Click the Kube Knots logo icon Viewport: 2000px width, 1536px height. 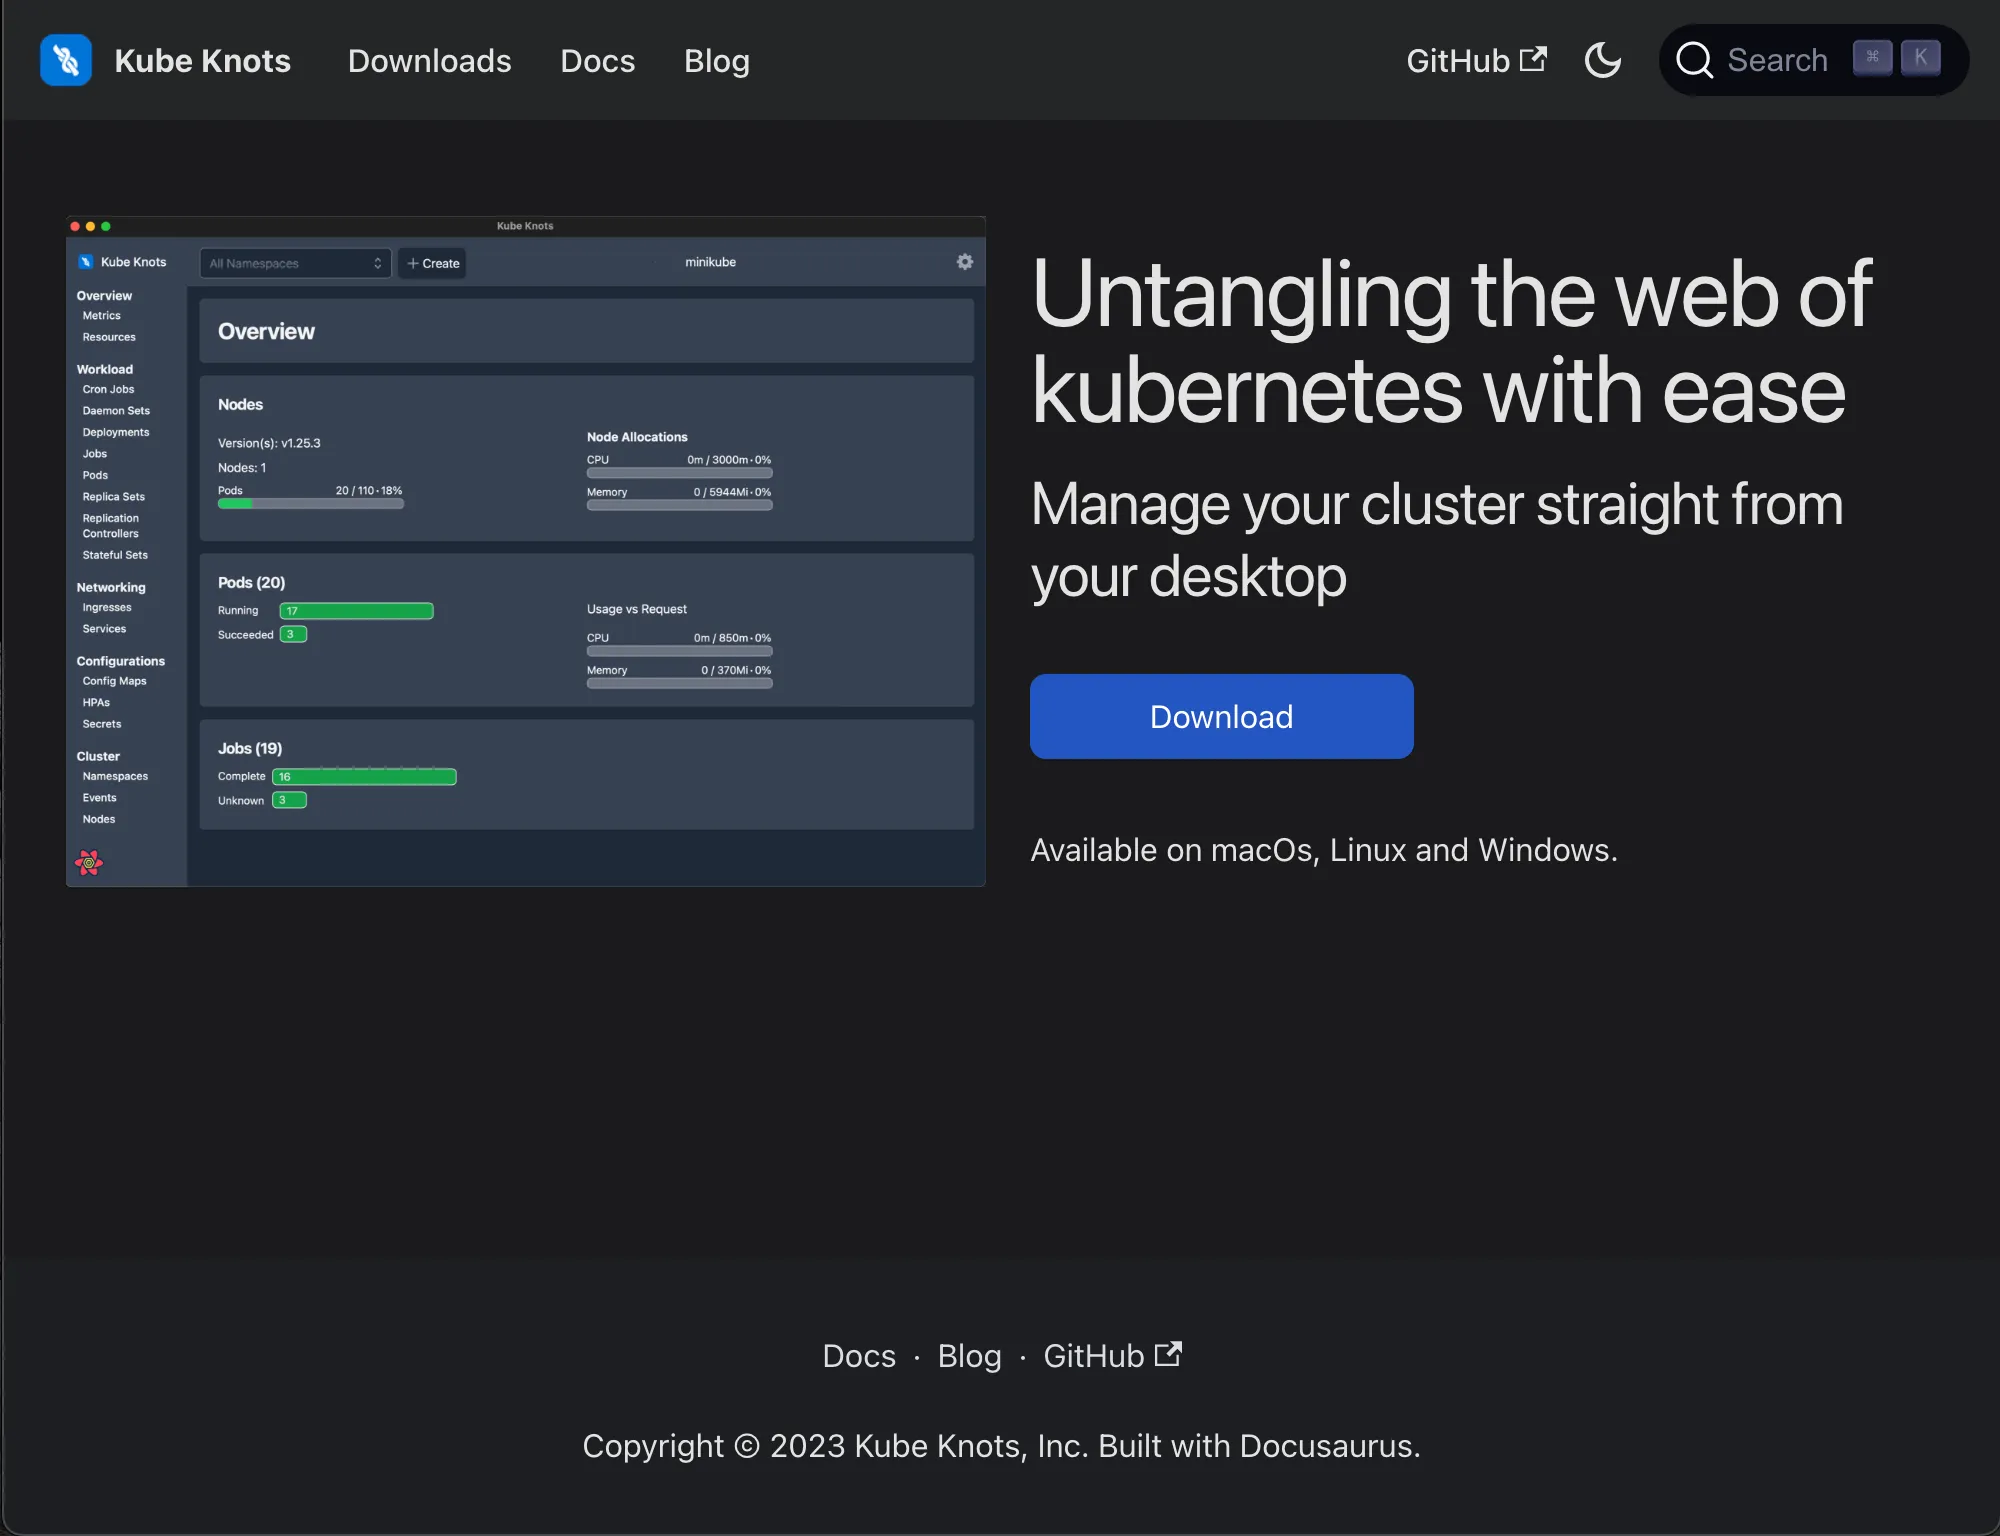click(x=66, y=60)
